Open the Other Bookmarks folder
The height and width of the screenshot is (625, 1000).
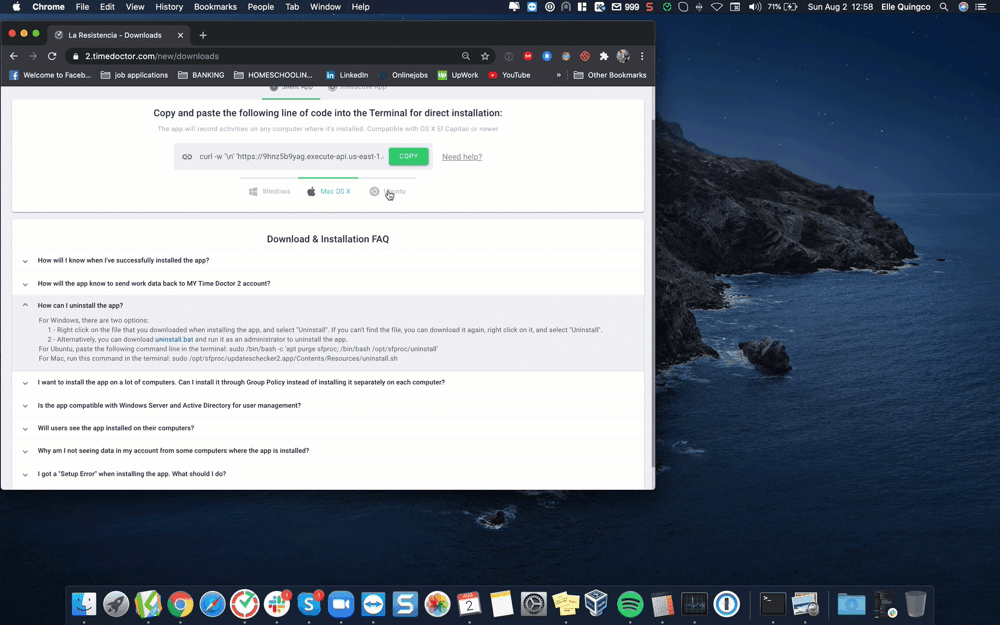(x=610, y=75)
